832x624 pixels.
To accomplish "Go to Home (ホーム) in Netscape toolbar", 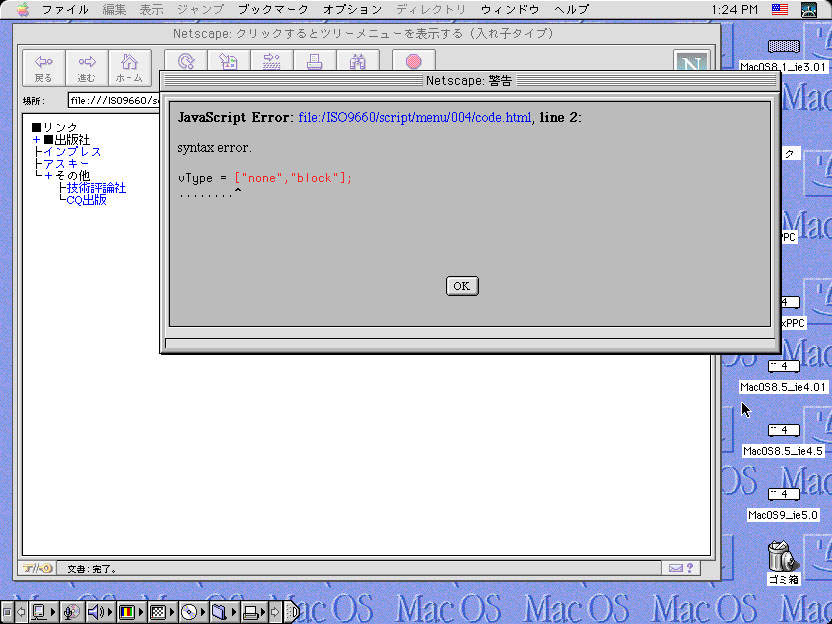I will click(x=129, y=68).
